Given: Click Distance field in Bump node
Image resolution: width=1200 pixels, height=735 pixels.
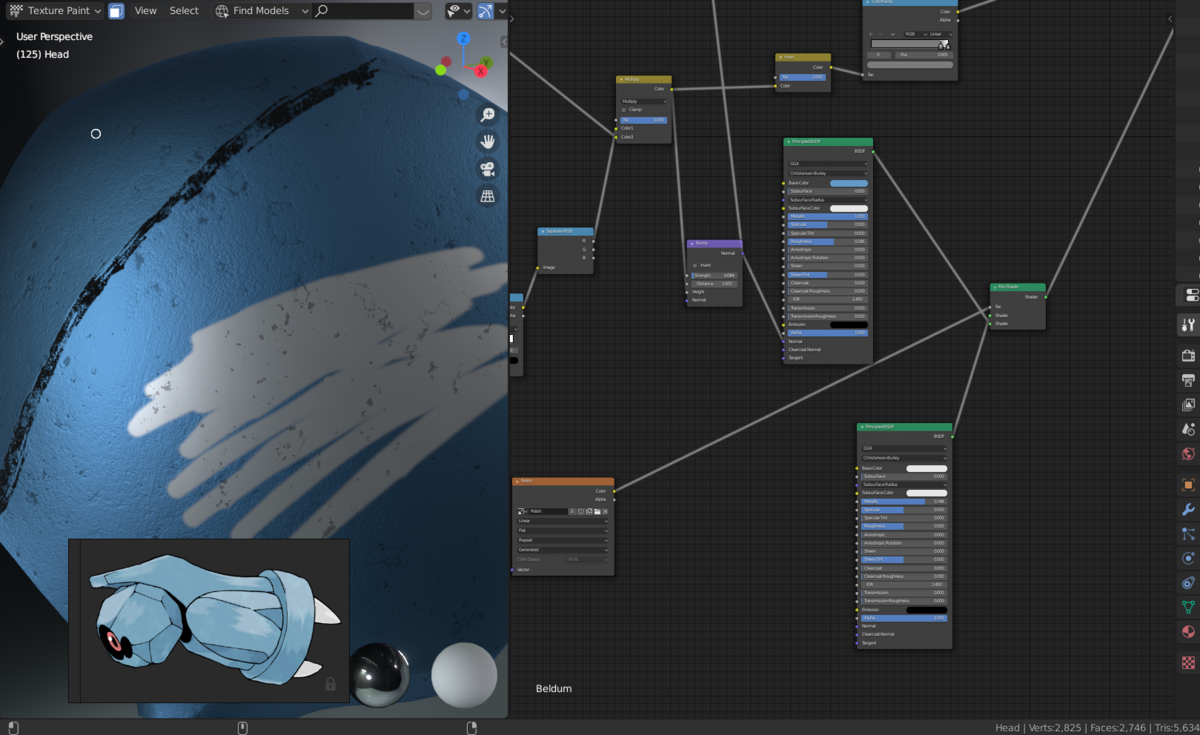Looking at the screenshot, I should click(x=714, y=284).
